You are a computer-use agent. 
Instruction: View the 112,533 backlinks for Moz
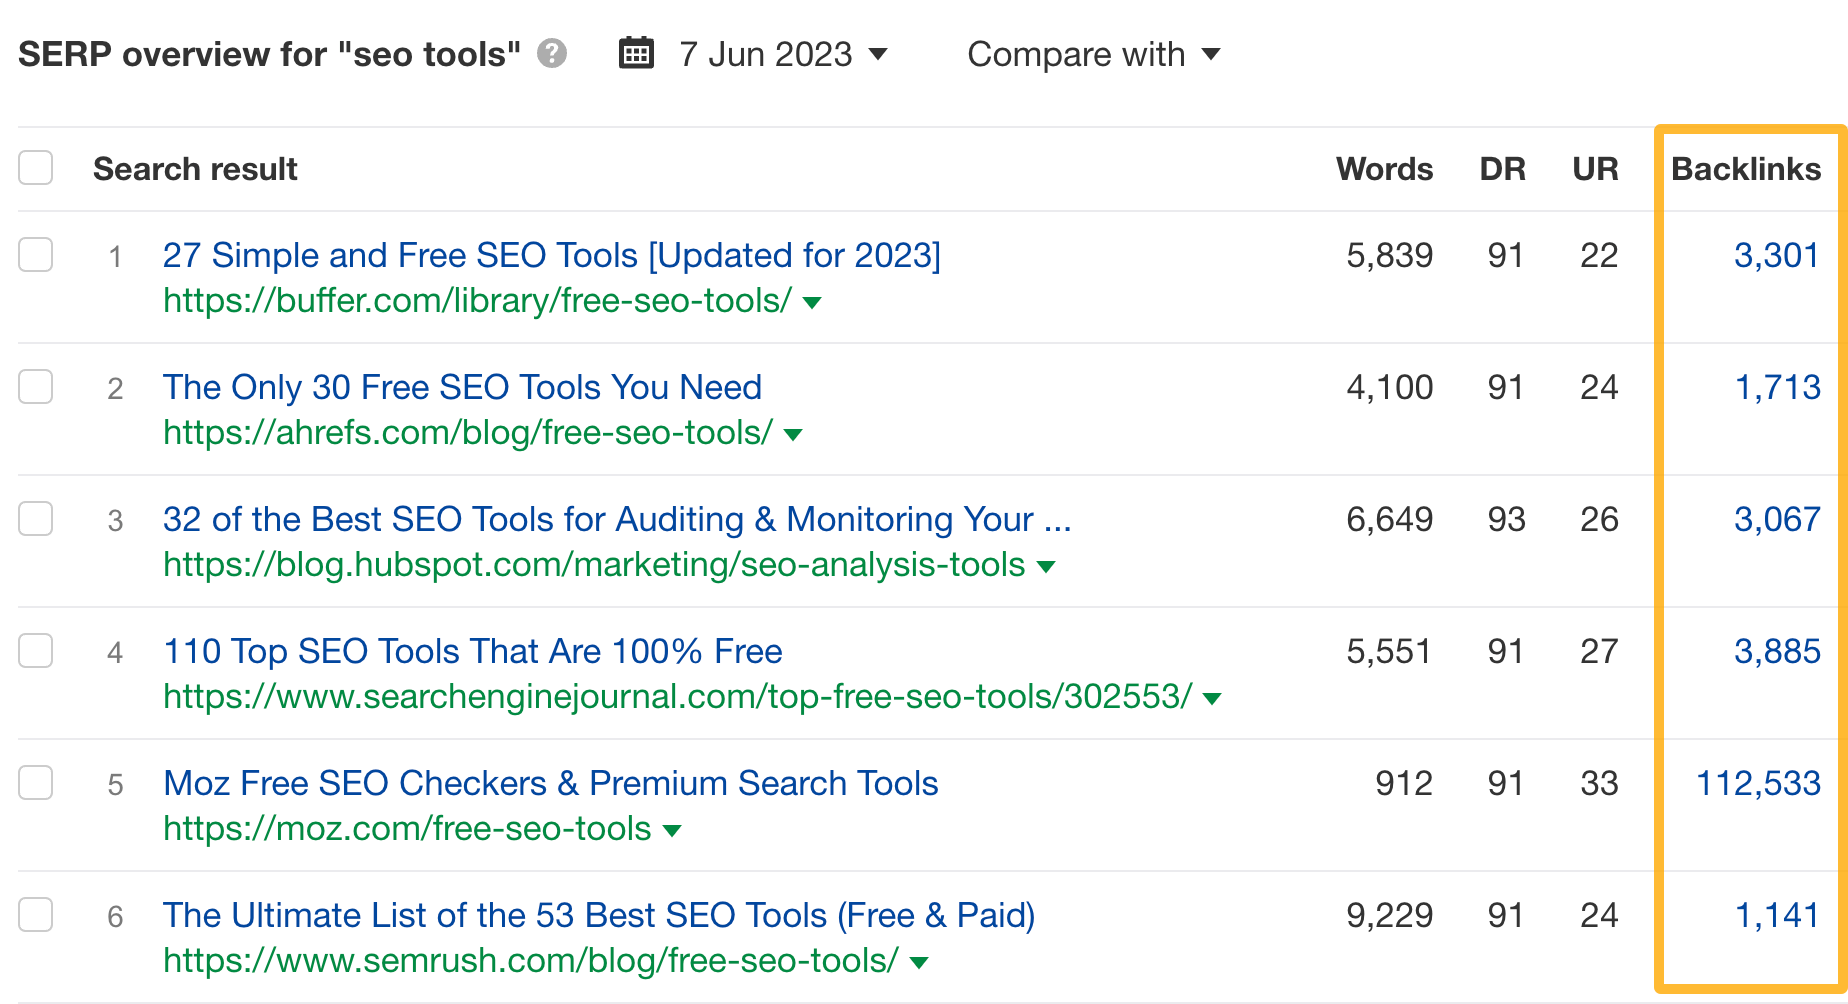tap(1758, 783)
